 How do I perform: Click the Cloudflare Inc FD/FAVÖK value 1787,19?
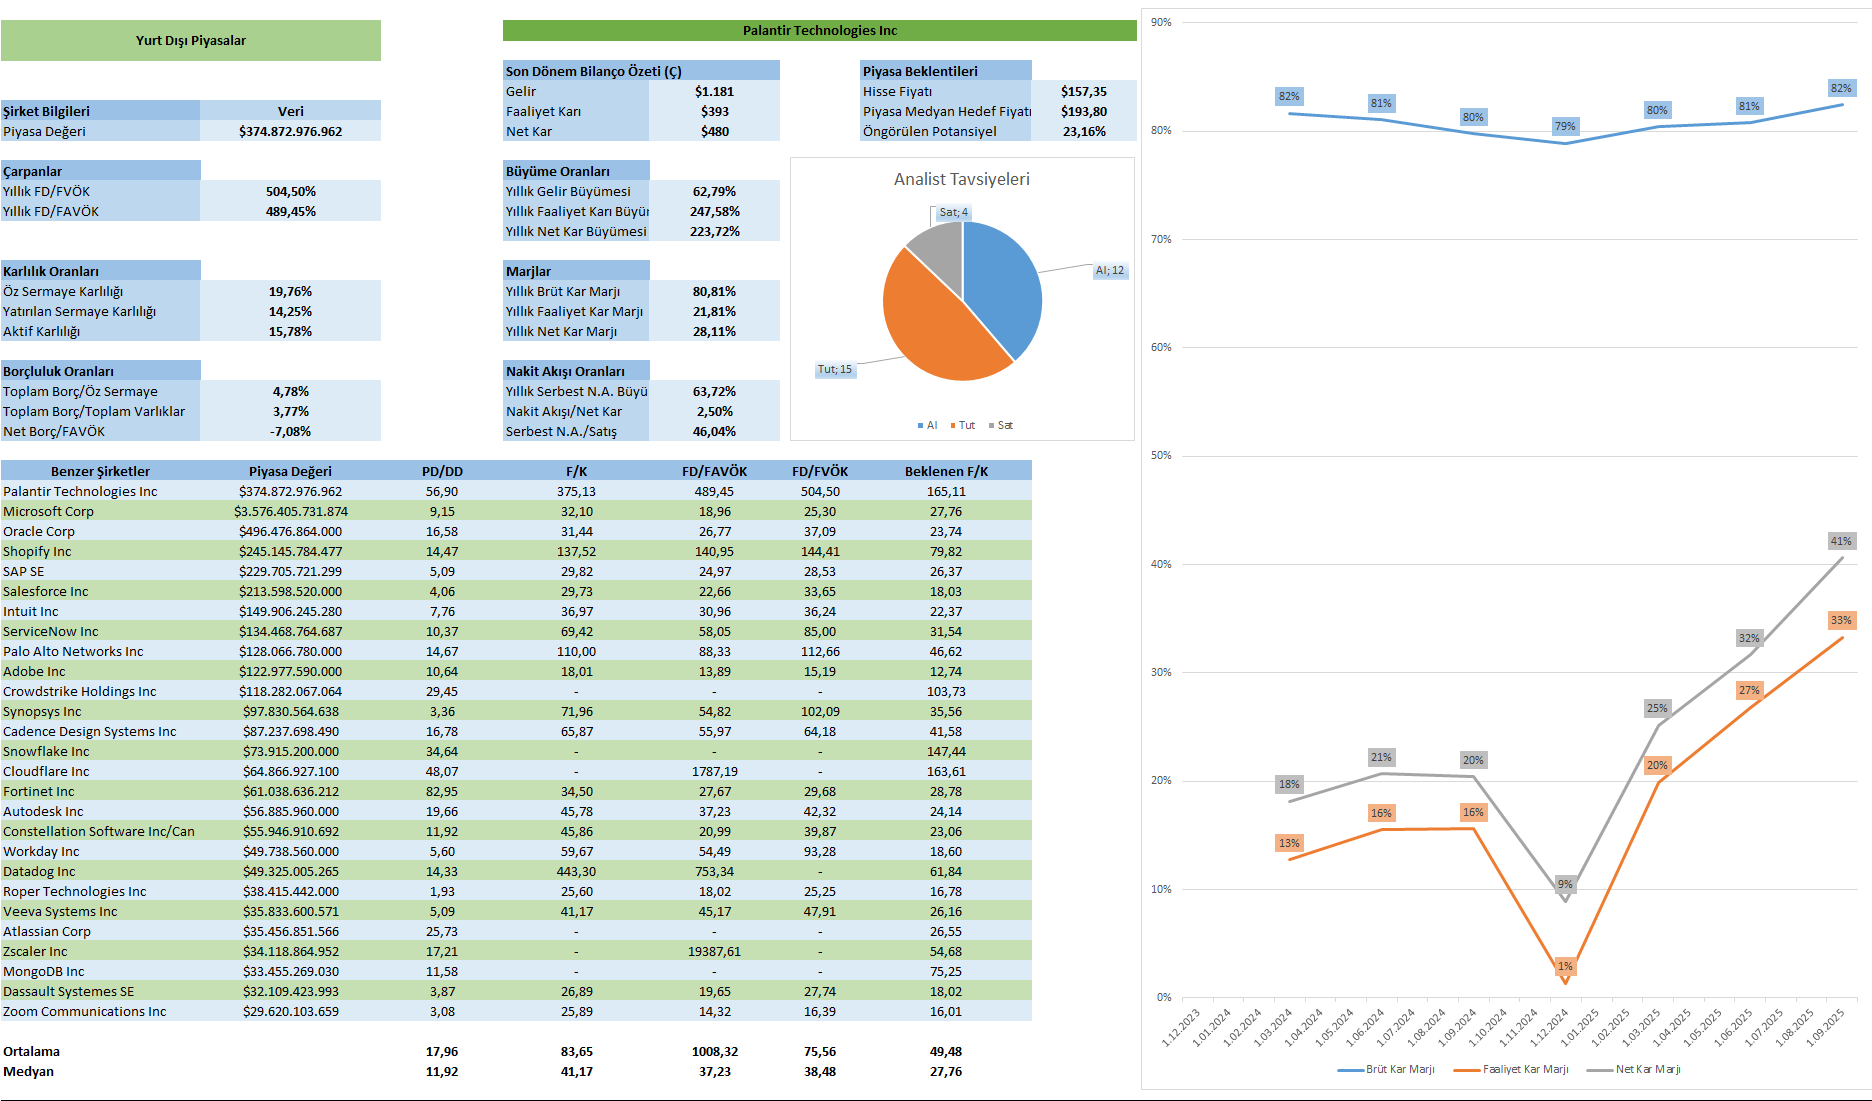(x=714, y=771)
